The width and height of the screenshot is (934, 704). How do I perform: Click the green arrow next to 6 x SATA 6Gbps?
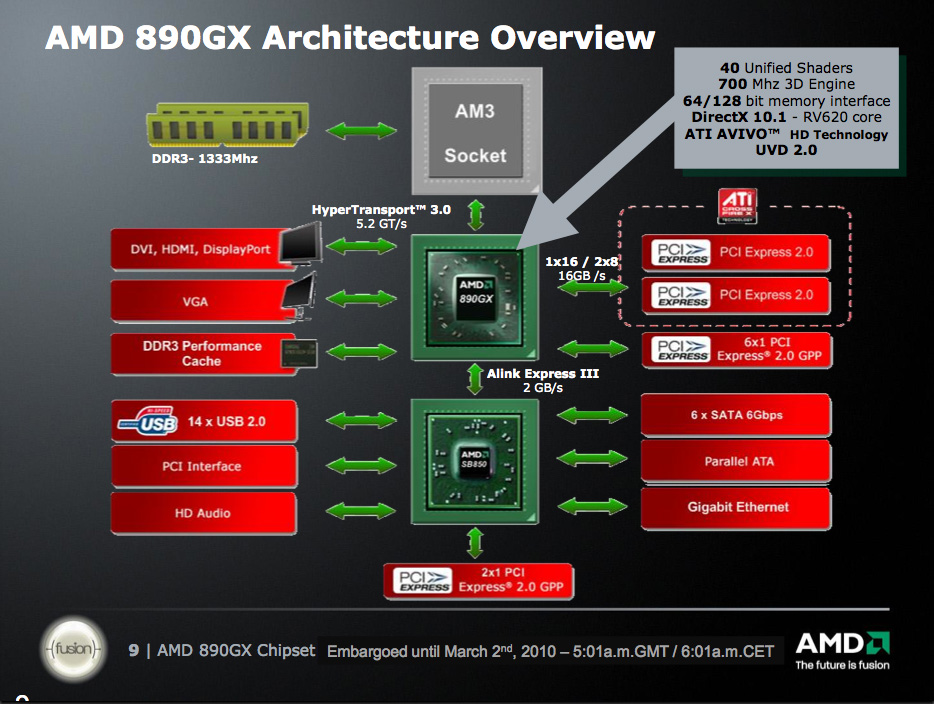pyautogui.click(x=592, y=415)
